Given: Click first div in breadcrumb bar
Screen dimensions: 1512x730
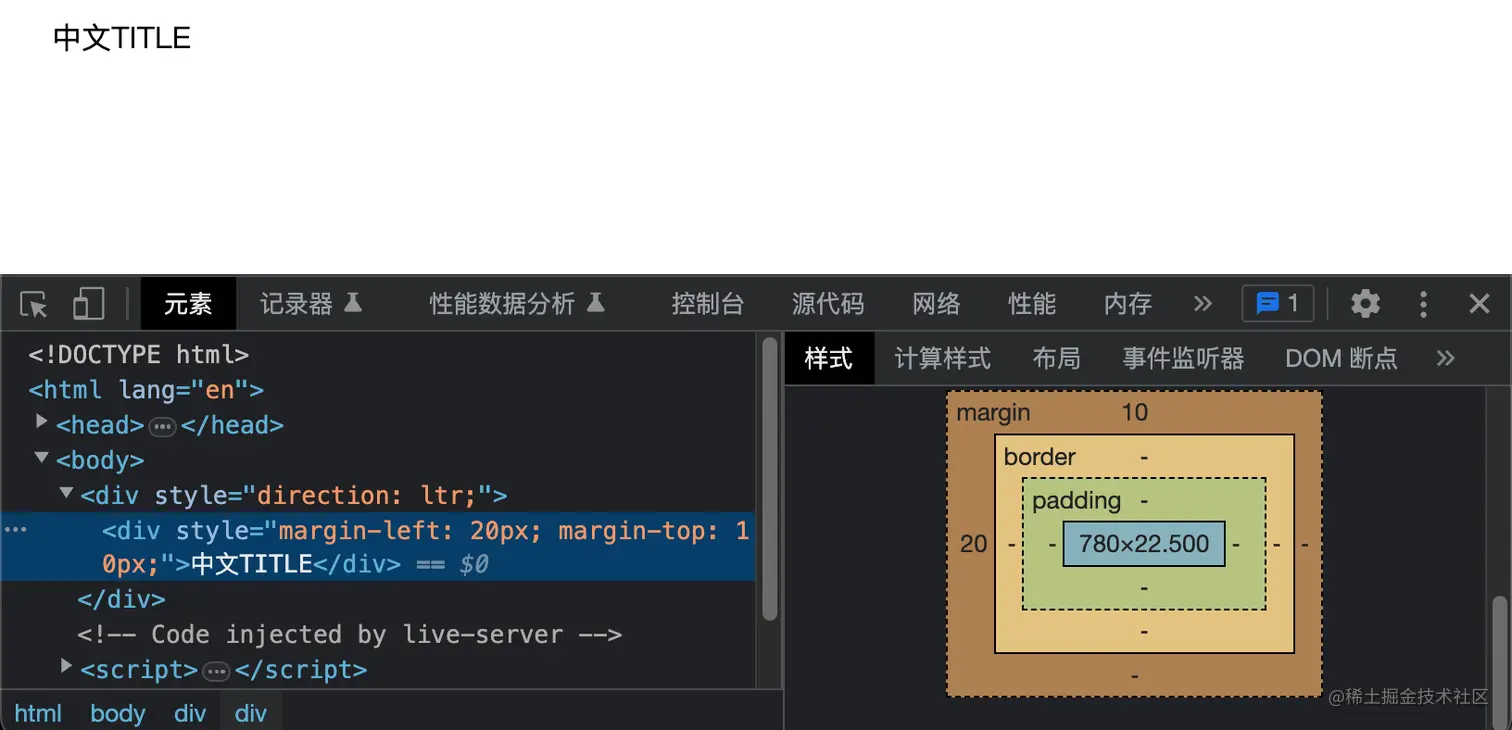Looking at the screenshot, I should (x=190, y=713).
